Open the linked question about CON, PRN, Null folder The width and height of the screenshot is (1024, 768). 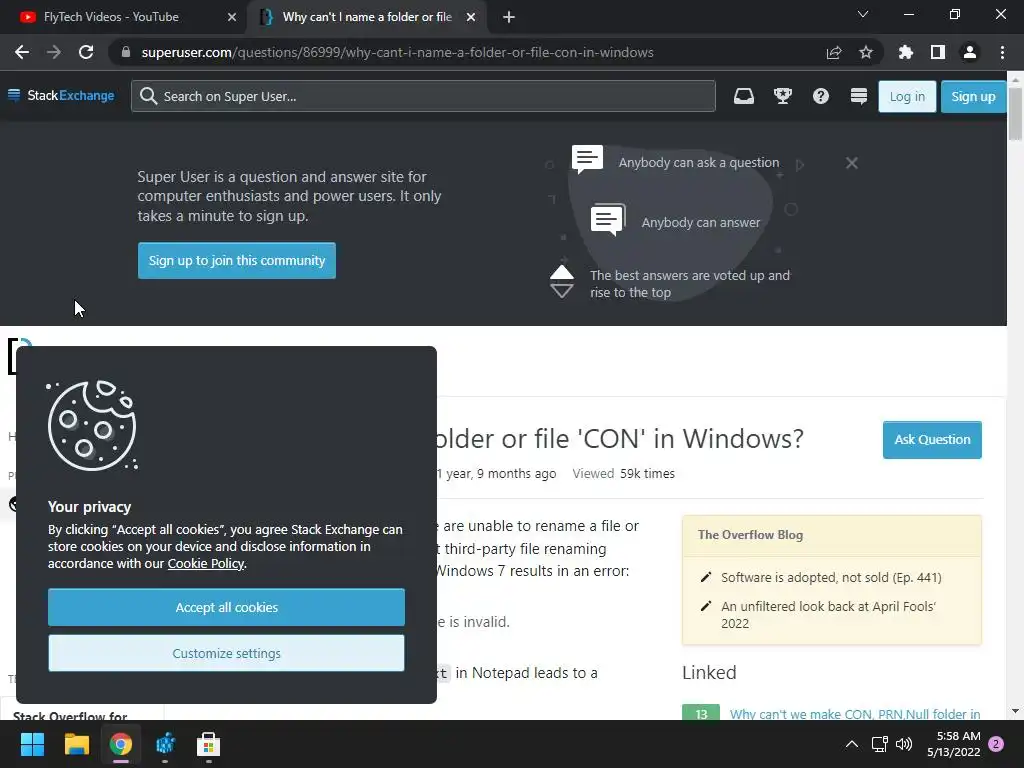[855, 714]
